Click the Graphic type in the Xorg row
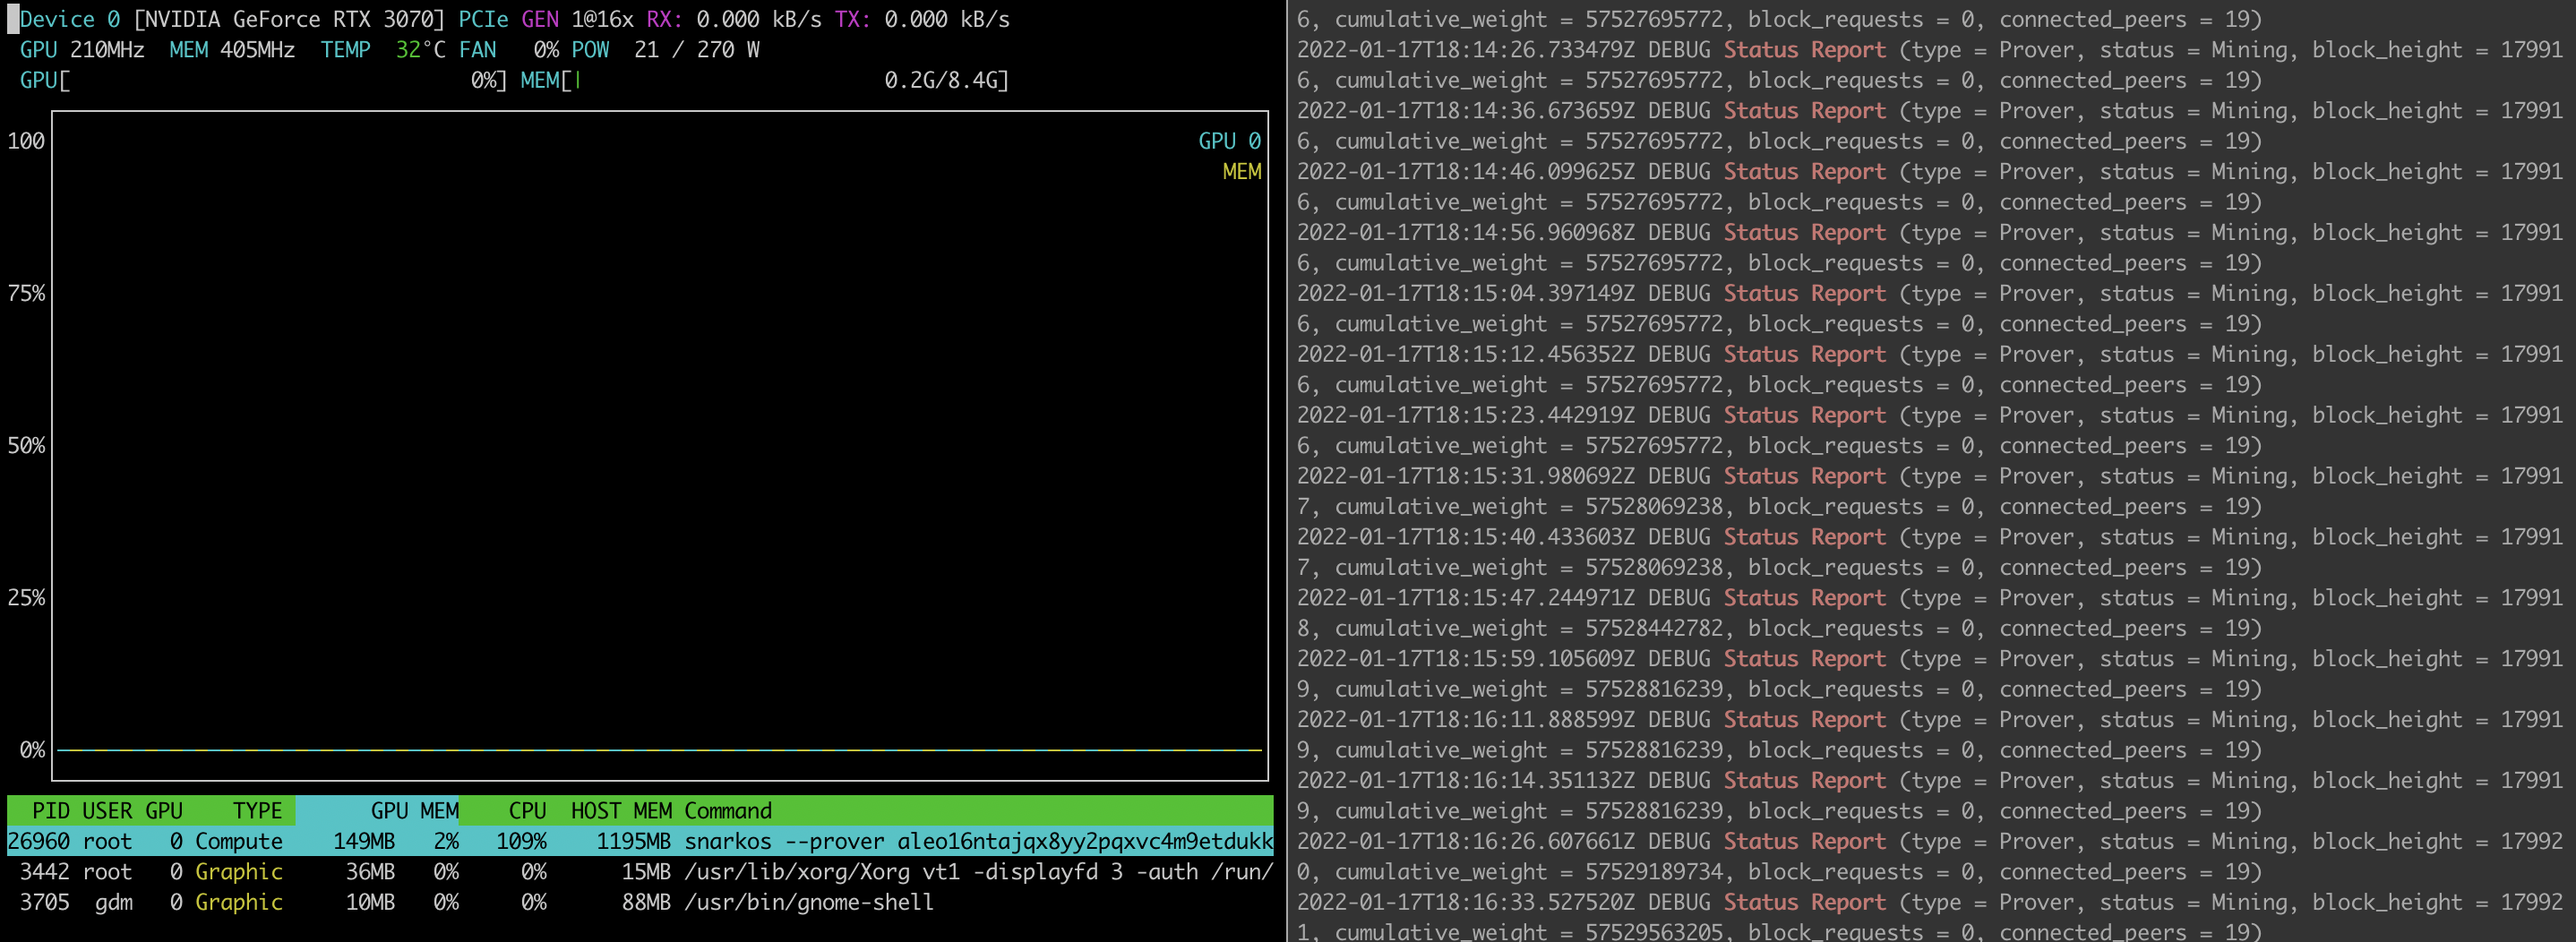Image resolution: width=2576 pixels, height=942 pixels. click(x=239, y=872)
